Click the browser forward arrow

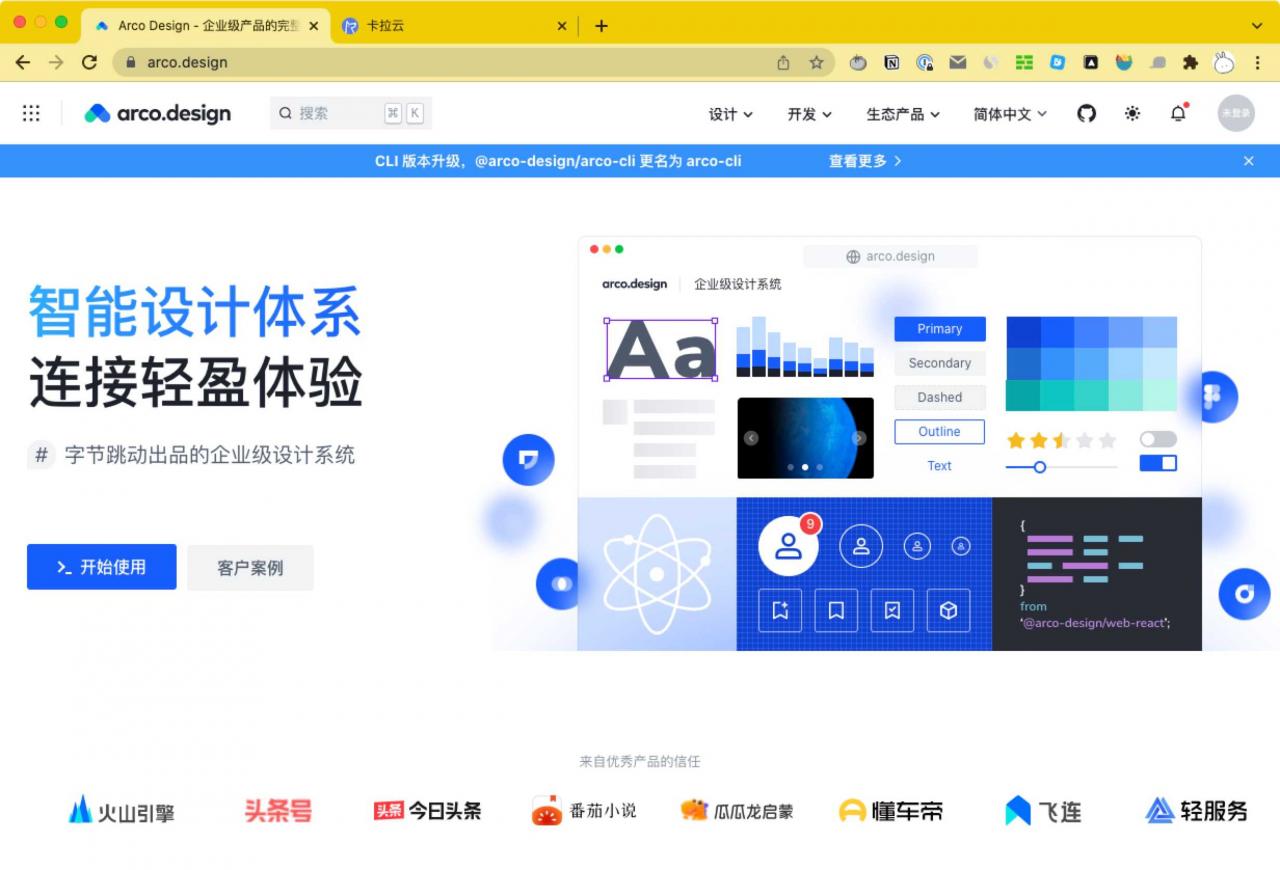pos(56,62)
